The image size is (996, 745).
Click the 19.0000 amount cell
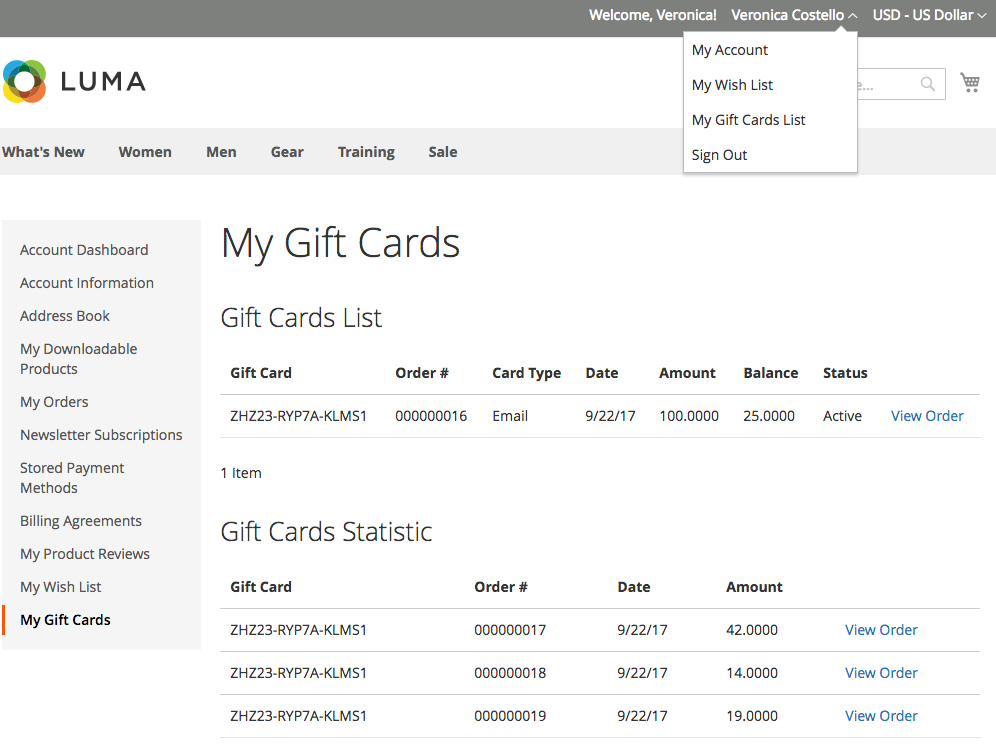751,716
